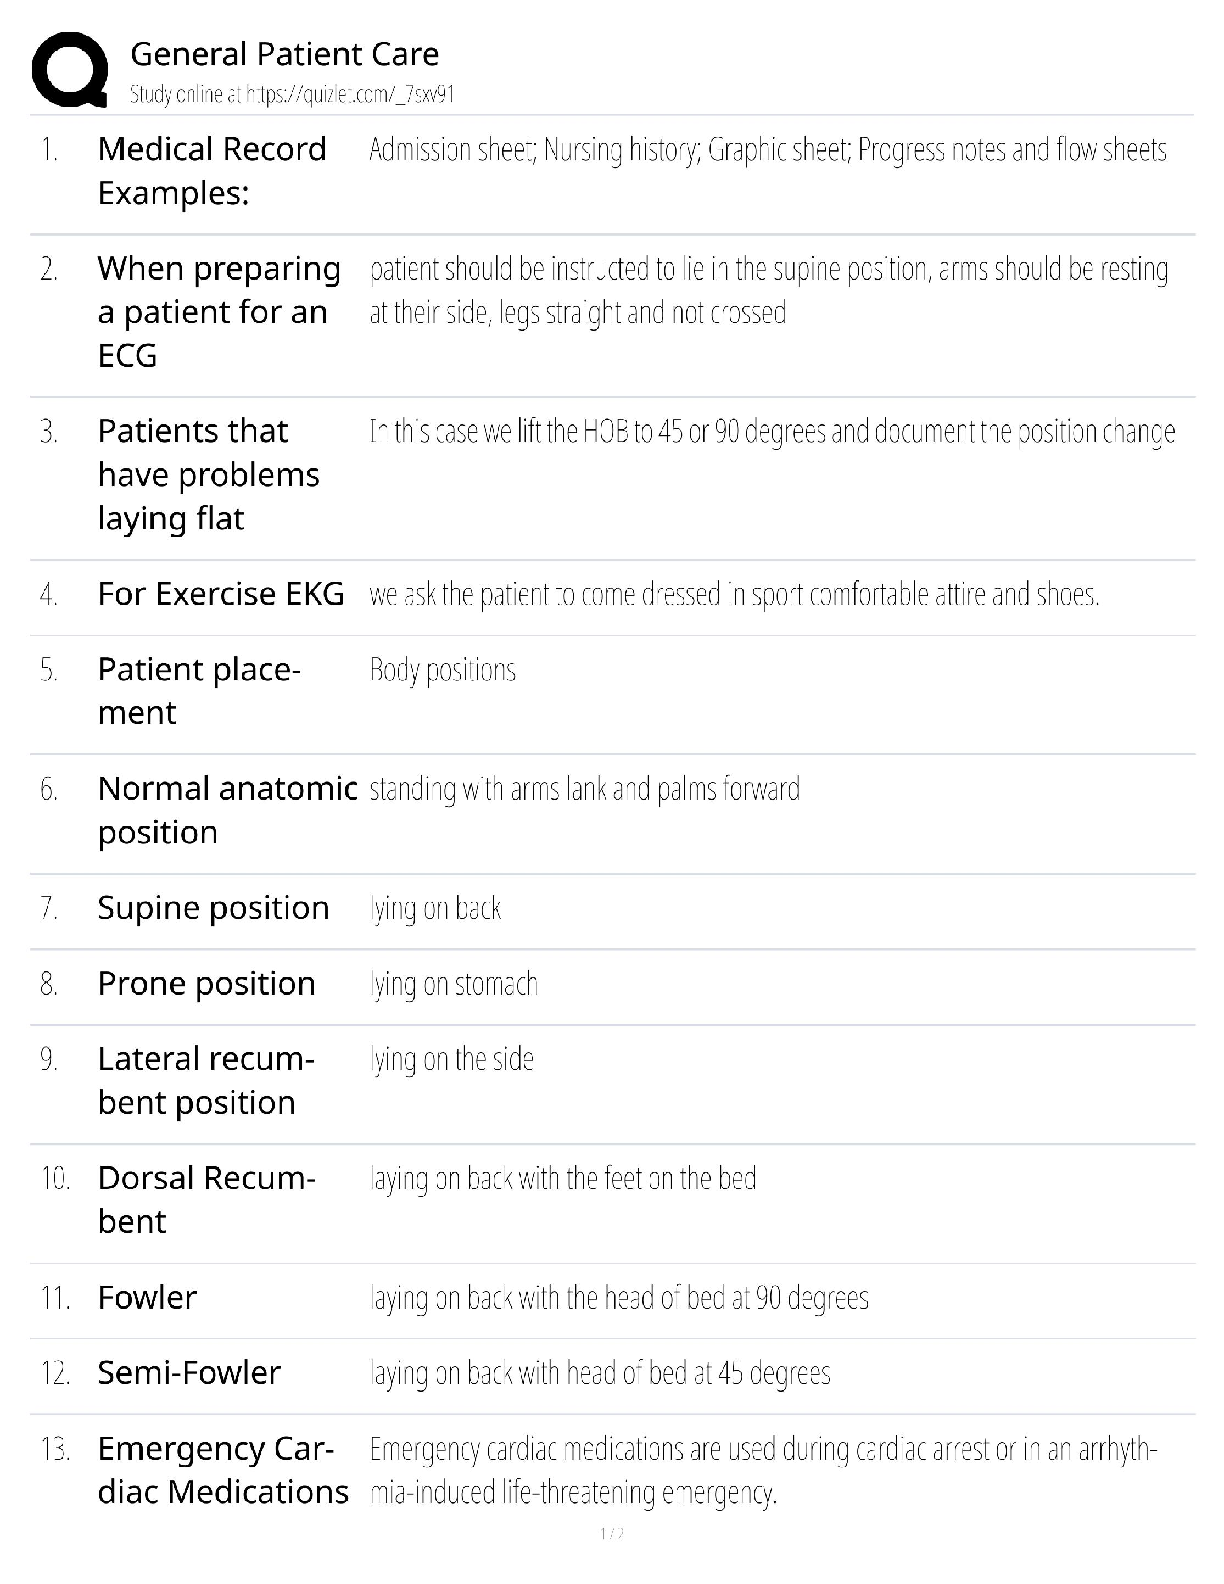The width and height of the screenshot is (1224, 1584).
Task: Select the Dorsal Recumbent term
Action: (x=206, y=1200)
